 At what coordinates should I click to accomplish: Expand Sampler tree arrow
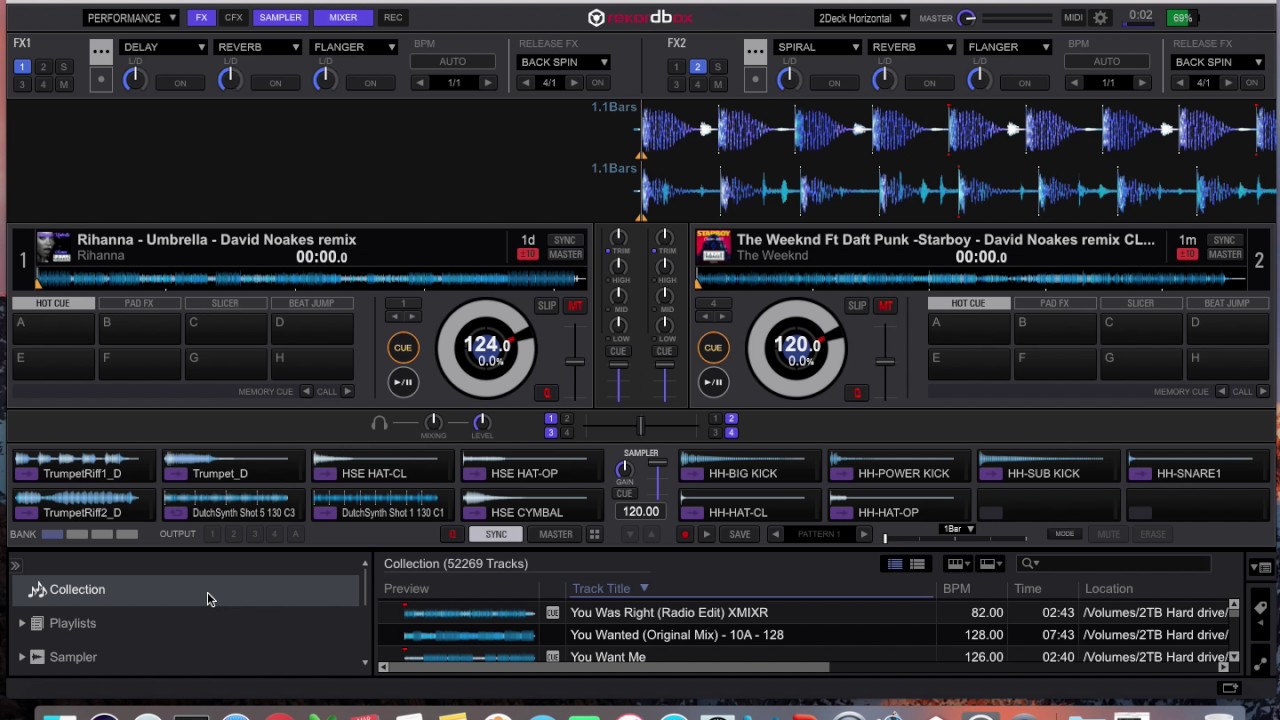pyautogui.click(x=22, y=658)
